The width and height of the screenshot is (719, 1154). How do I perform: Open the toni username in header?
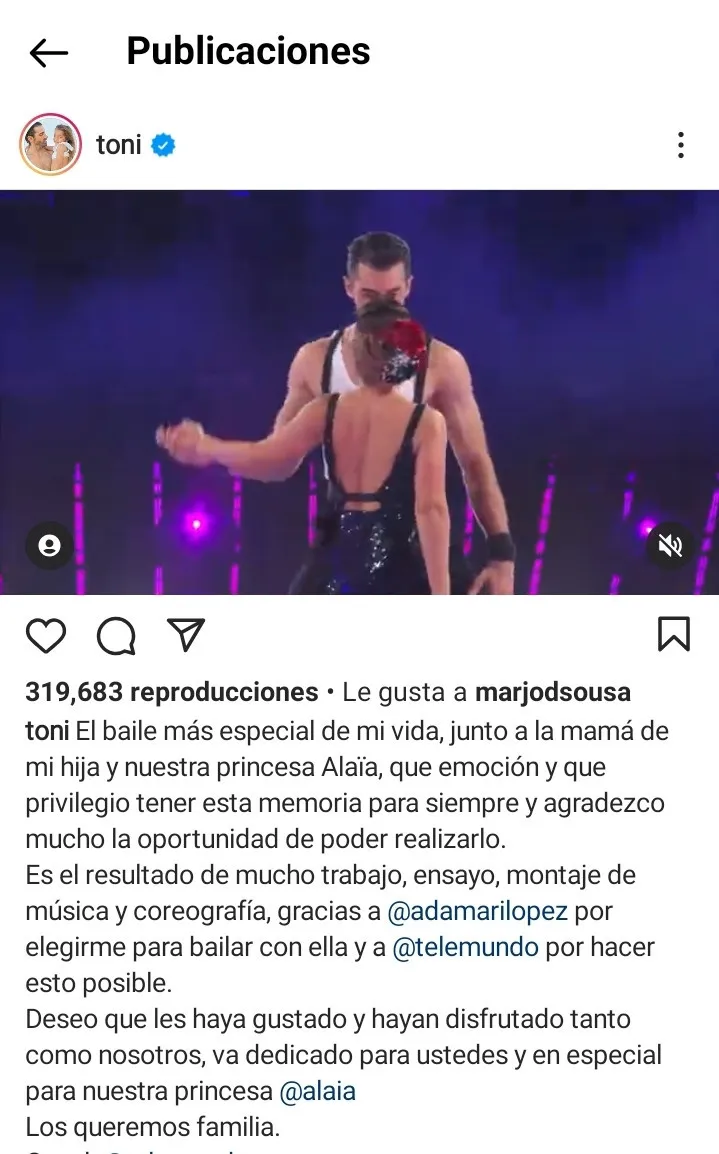pos(118,145)
